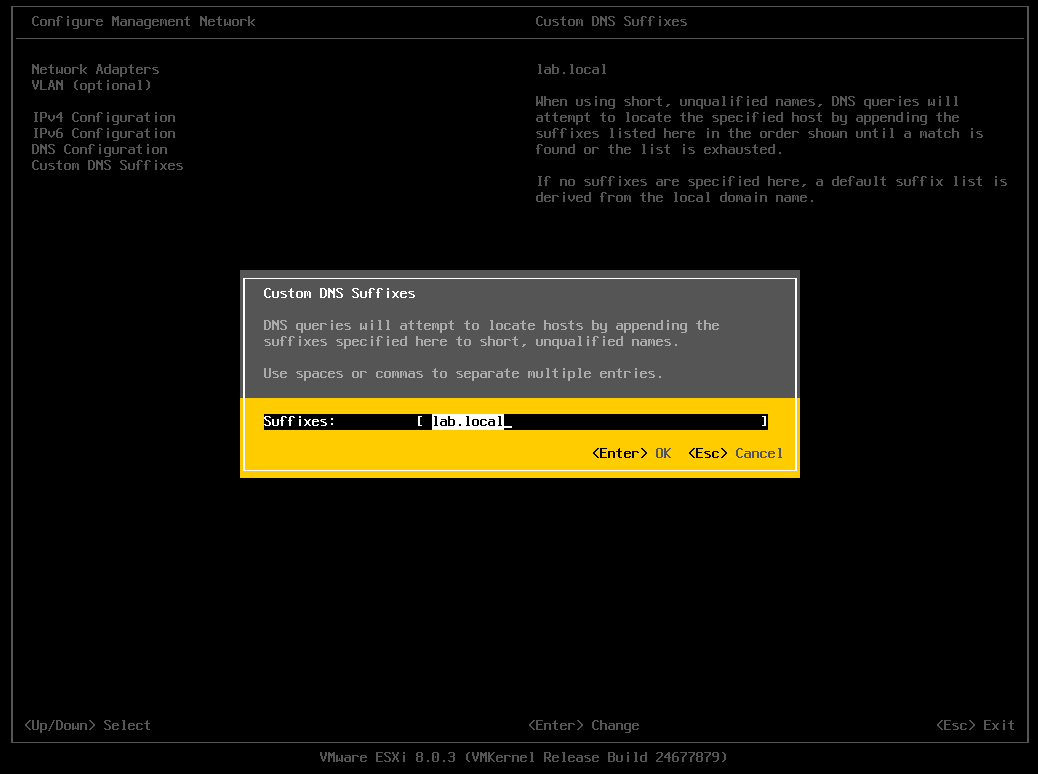Click the <Up/Down> Select hint

pos(86,725)
